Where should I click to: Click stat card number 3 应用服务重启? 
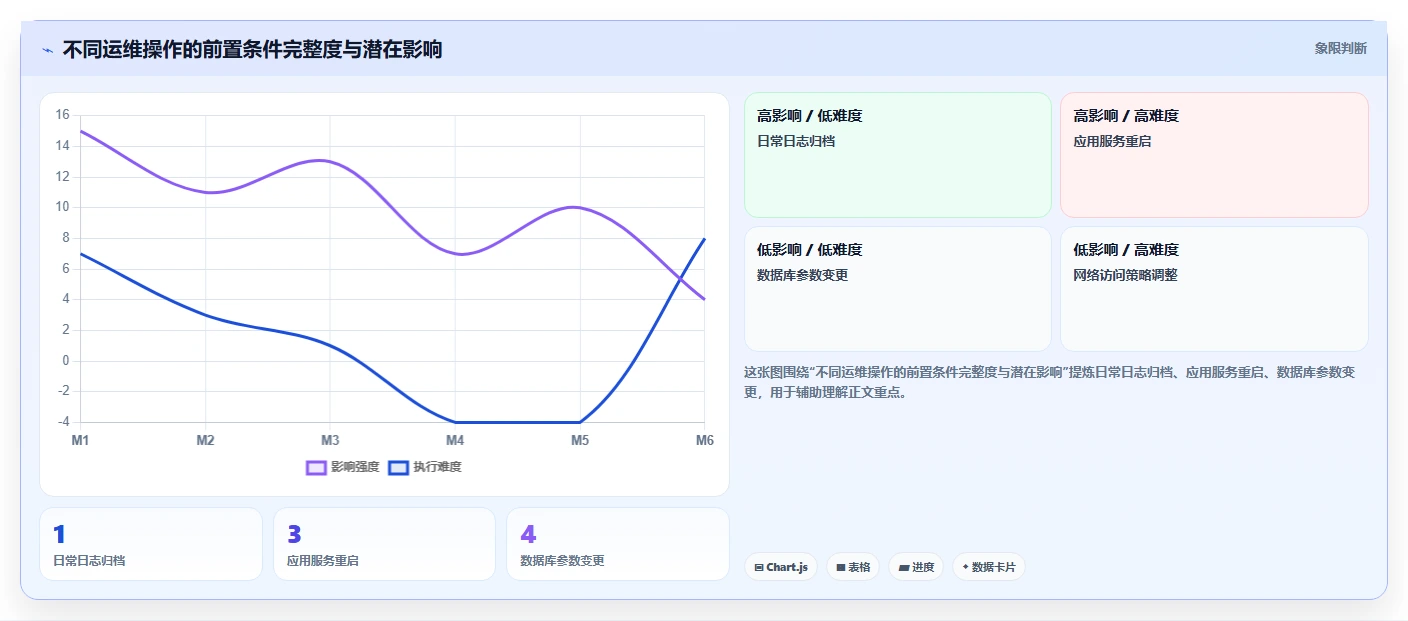384,544
